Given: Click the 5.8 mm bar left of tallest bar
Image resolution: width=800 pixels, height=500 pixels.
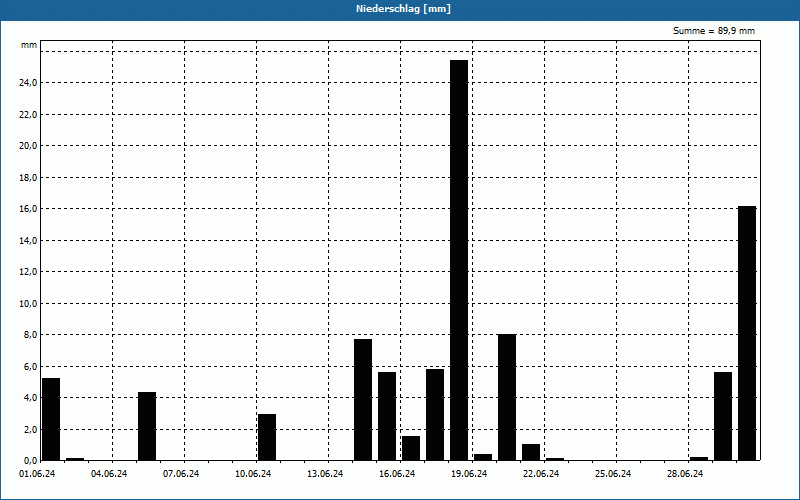Looking at the screenshot, I should (435, 415).
